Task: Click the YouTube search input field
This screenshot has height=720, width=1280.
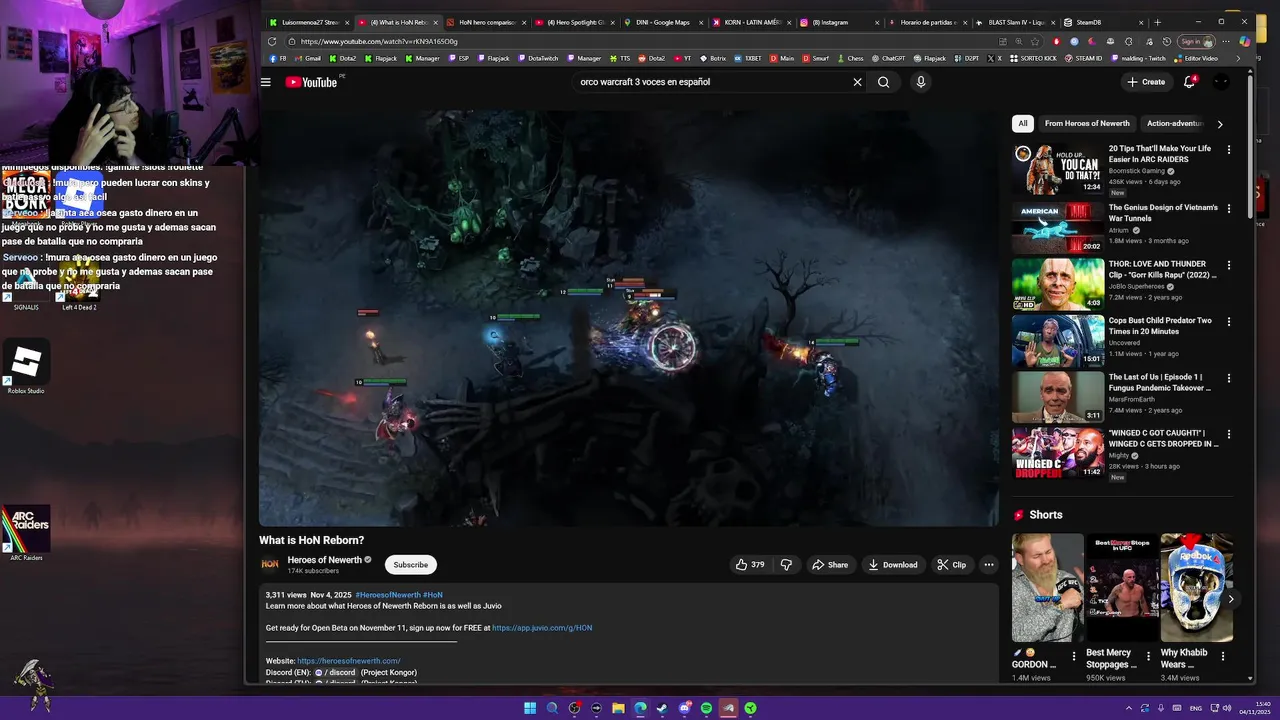Action: pos(710,82)
